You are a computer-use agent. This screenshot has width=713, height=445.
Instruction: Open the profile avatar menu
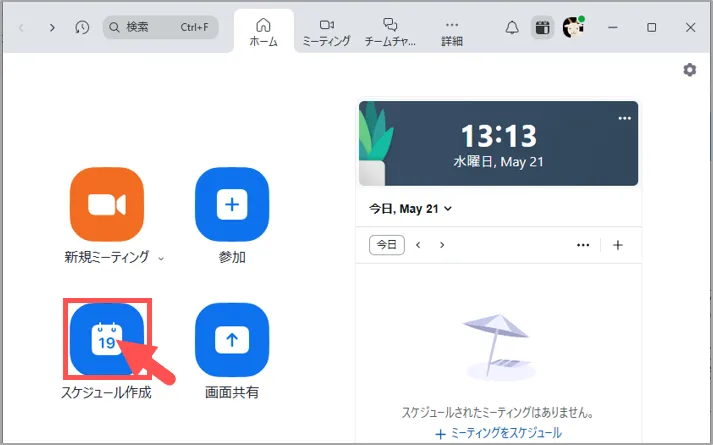(x=573, y=27)
